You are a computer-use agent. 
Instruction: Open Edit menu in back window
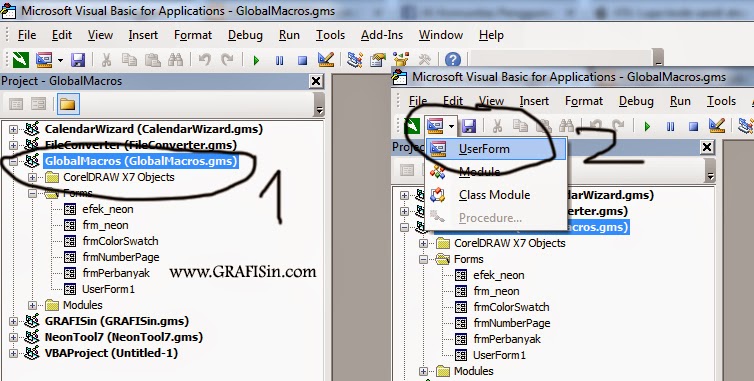click(62, 35)
